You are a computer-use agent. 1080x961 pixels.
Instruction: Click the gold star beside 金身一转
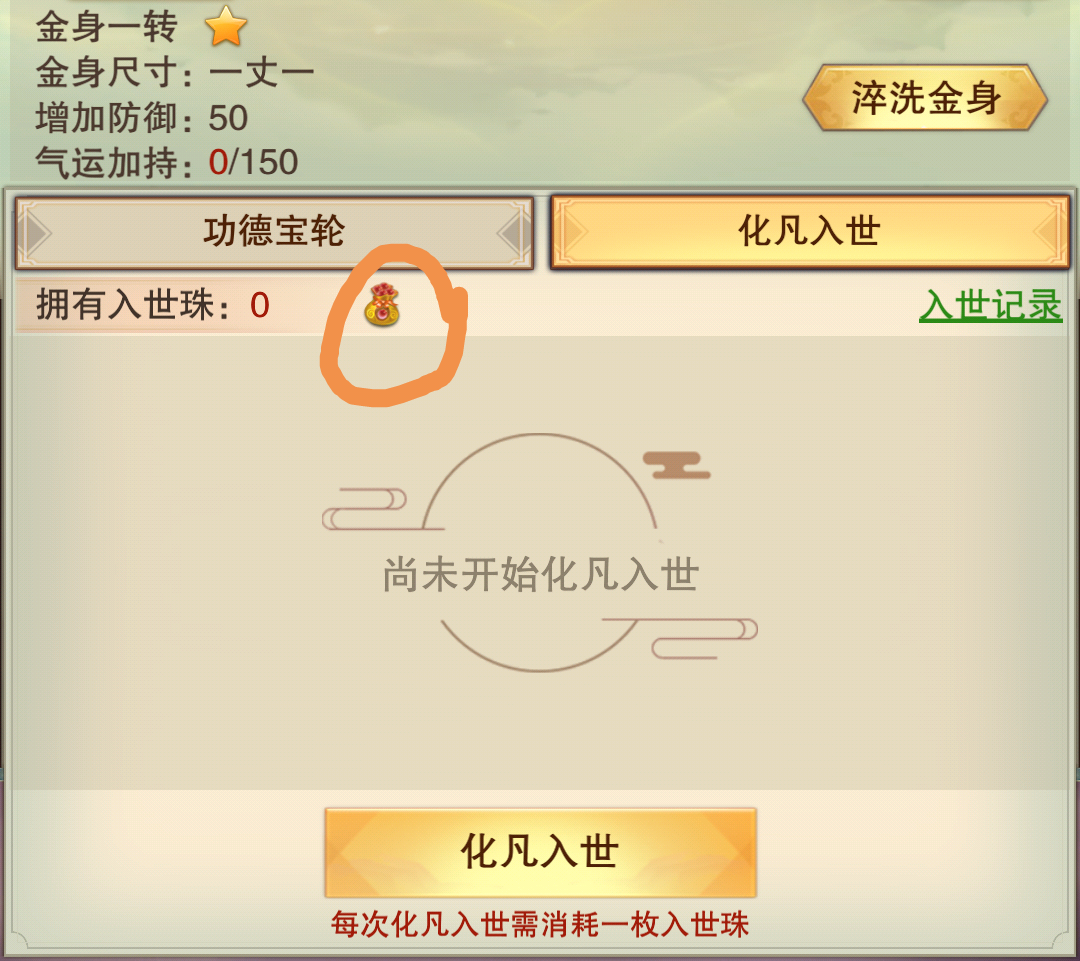click(226, 27)
